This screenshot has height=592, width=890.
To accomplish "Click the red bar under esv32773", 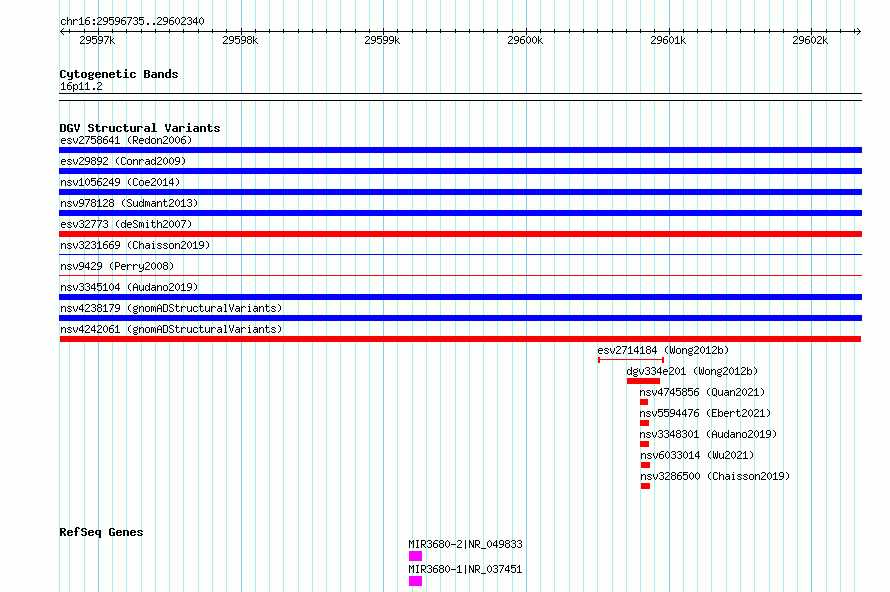I will coord(460,234).
